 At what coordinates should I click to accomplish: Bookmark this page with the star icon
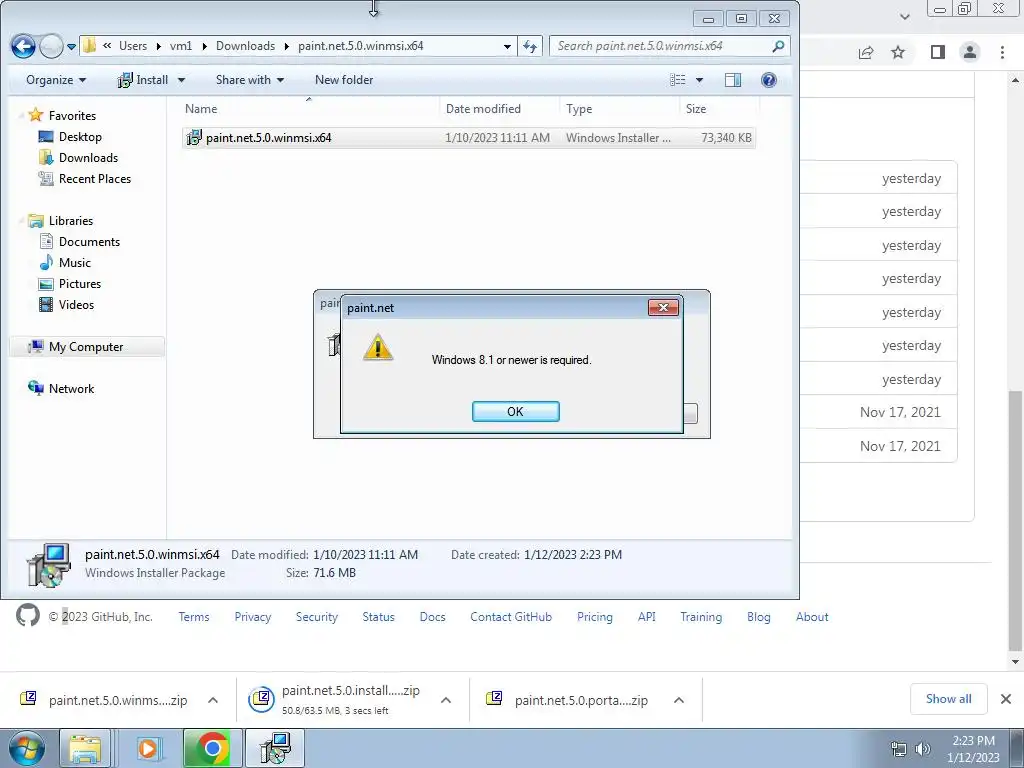(898, 52)
